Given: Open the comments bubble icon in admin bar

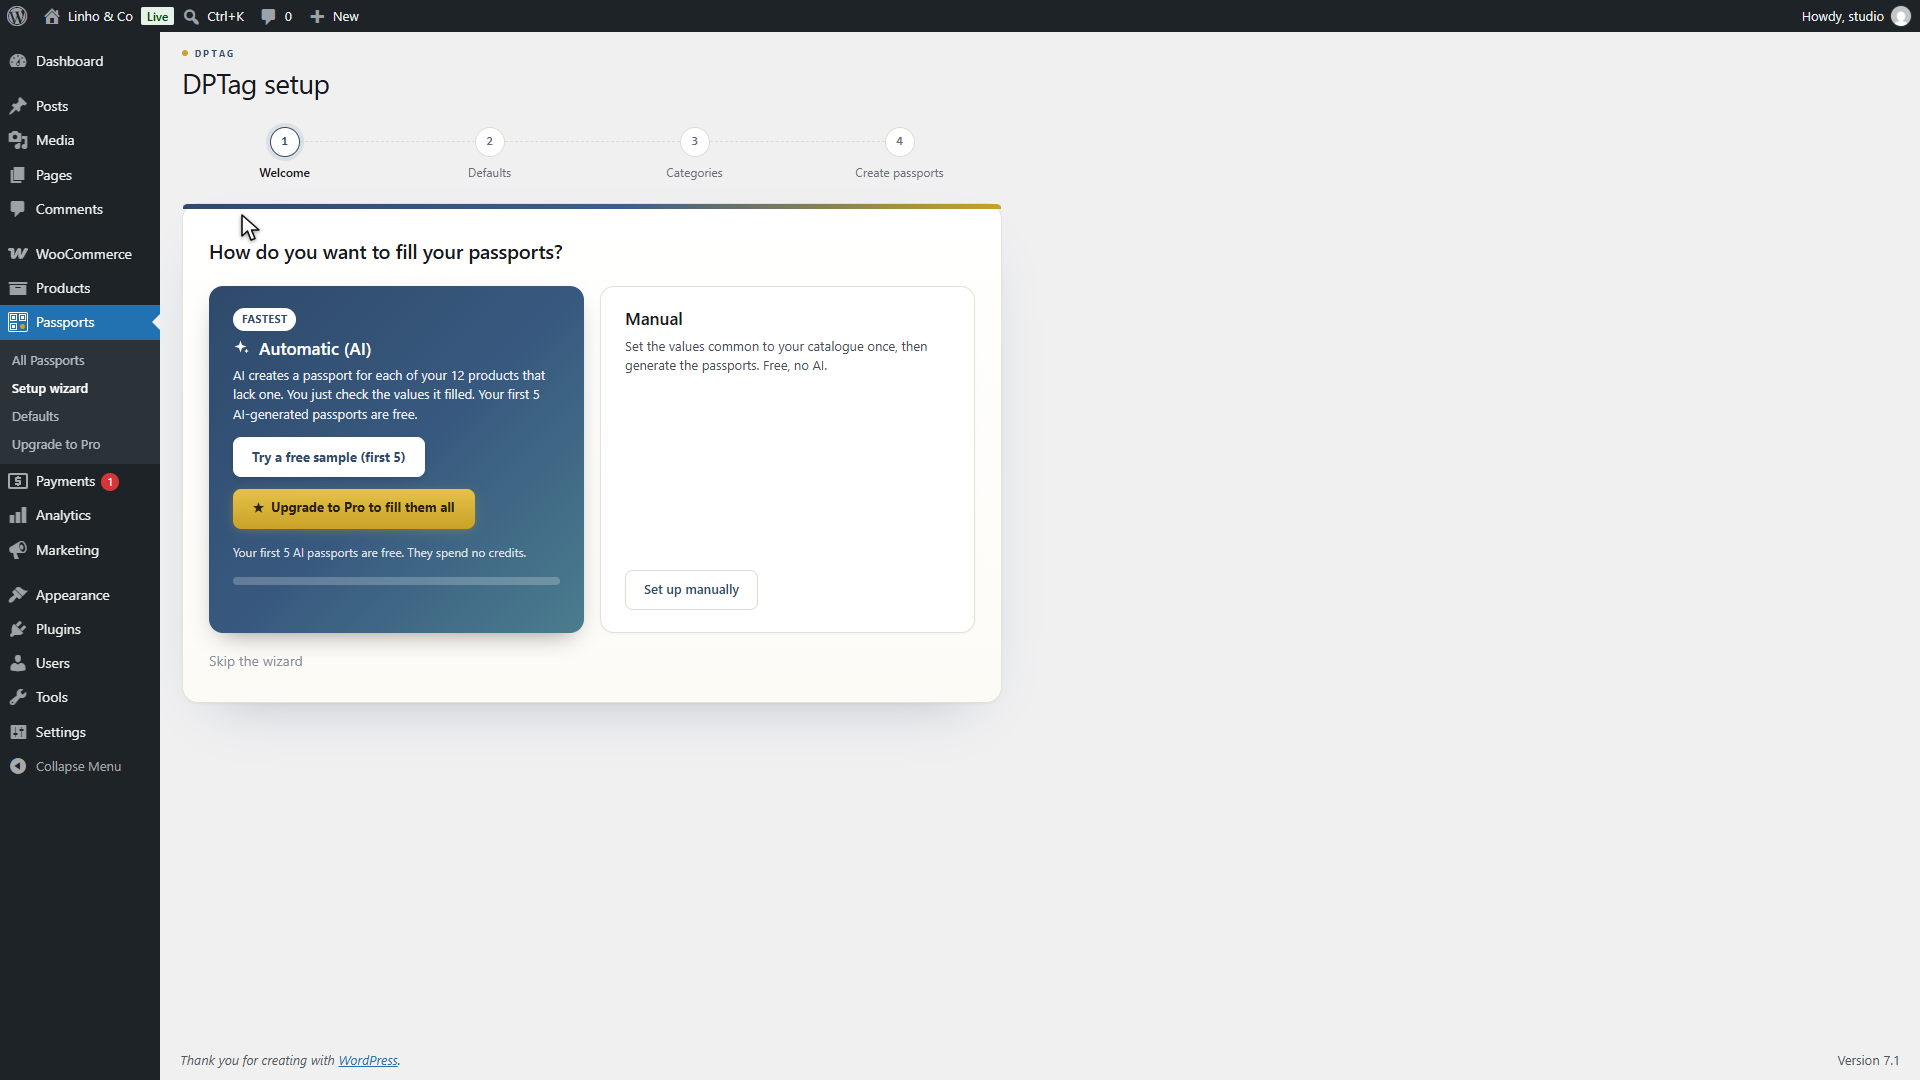Looking at the screenshot, I should pyautogui.click(x=268, y=16).
